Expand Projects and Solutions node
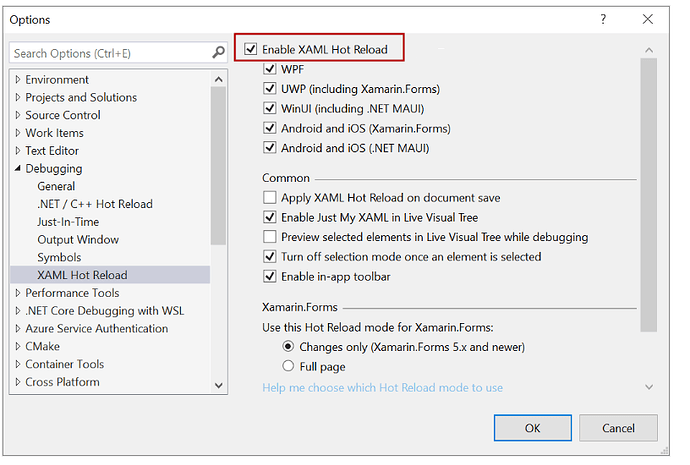 click(x=18, y=97)
